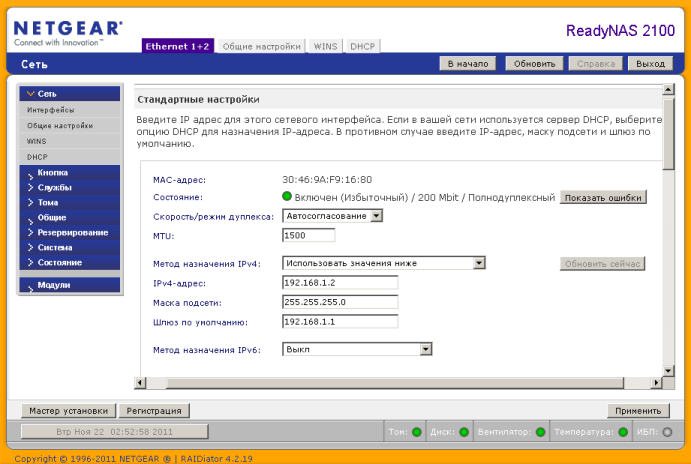Click the NETGEAR logo
691x464 pixels.
click(68, 33)
